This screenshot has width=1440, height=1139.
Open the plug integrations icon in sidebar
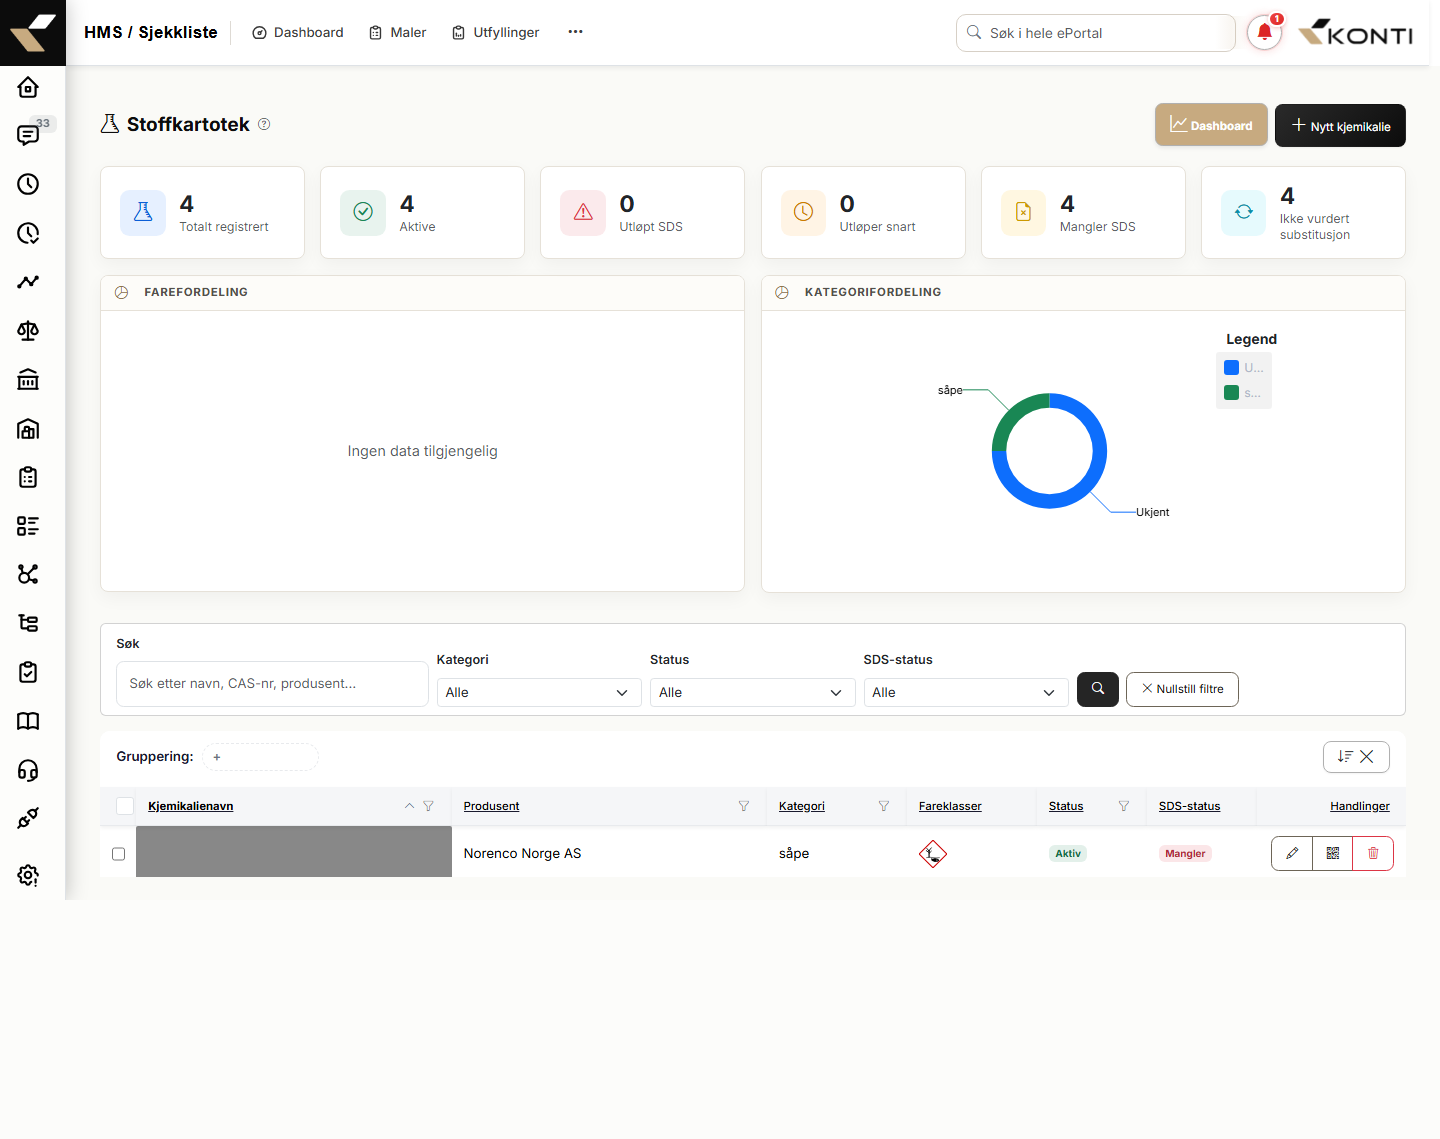pos(28,818)
